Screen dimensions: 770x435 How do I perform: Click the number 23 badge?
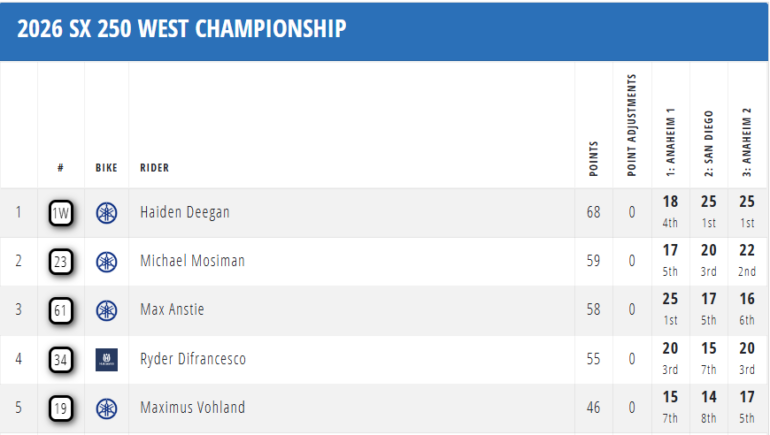click(60, 261)
